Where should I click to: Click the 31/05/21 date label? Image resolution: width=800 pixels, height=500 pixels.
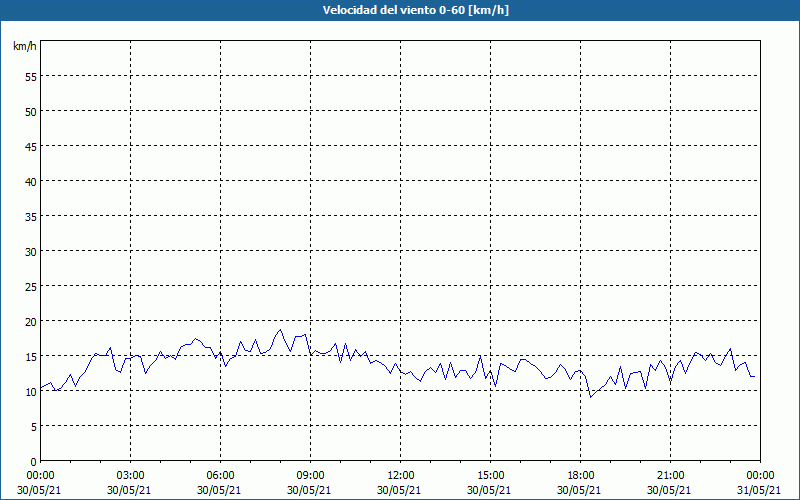point(759,490)
